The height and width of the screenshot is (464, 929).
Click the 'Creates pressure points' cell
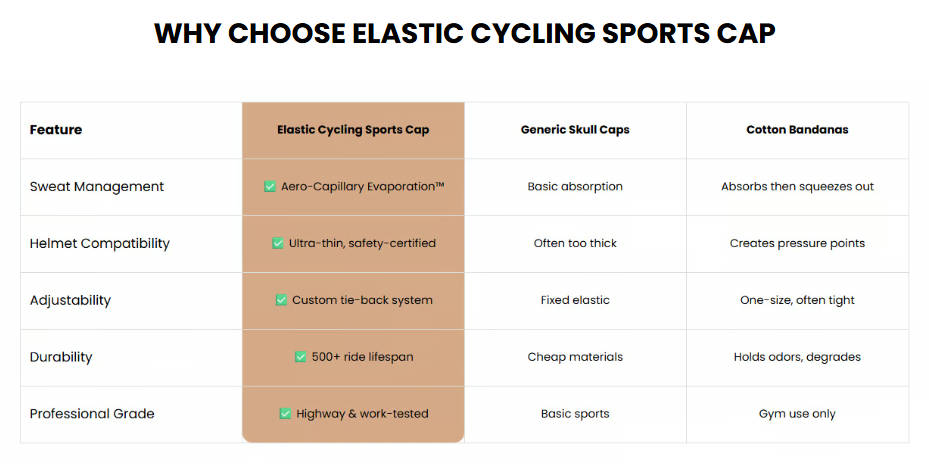pyautogui.click(x=797, y=244)
